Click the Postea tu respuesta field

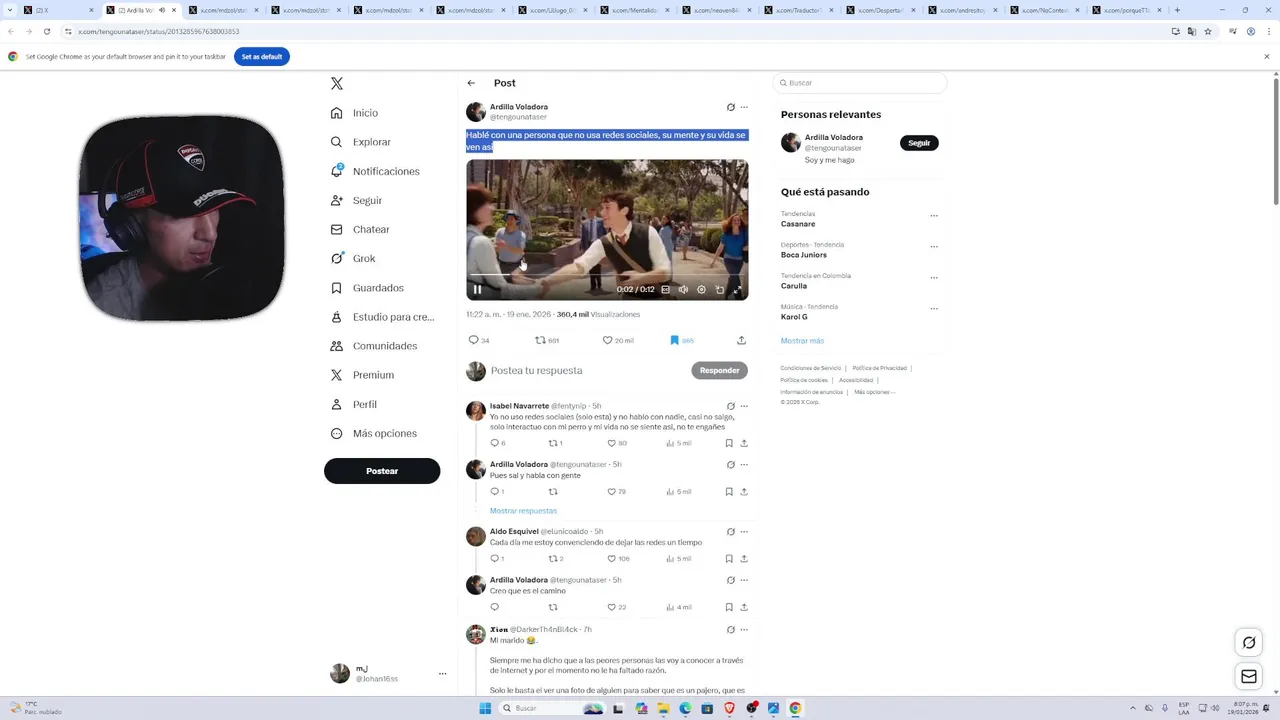pos(586,370)
